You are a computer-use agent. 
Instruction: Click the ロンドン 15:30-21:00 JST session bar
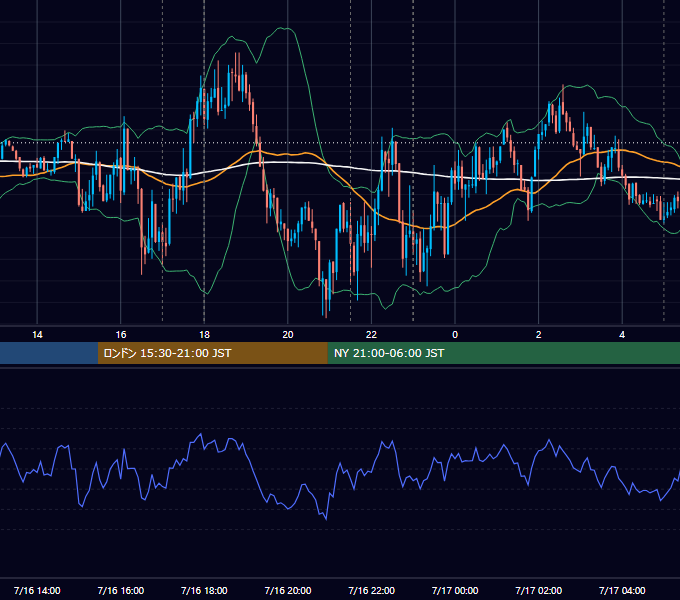pyautogui.click(x=212, y=353)
